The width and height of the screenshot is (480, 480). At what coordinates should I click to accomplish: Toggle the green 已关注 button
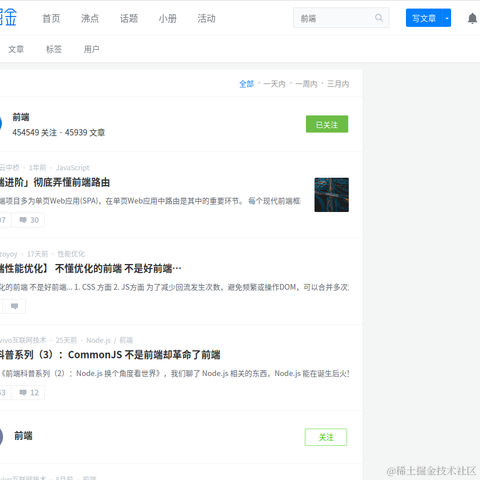point(327,124)
